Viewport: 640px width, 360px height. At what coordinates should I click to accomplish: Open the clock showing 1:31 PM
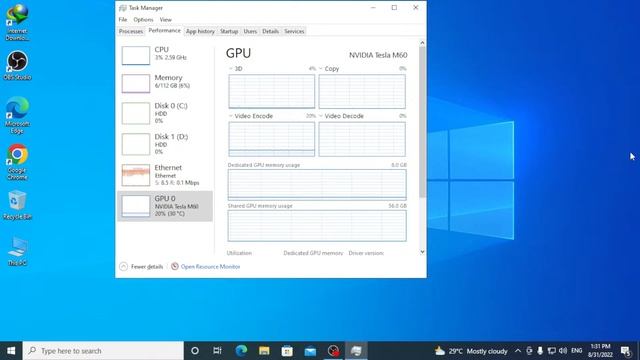pos(600,351)
